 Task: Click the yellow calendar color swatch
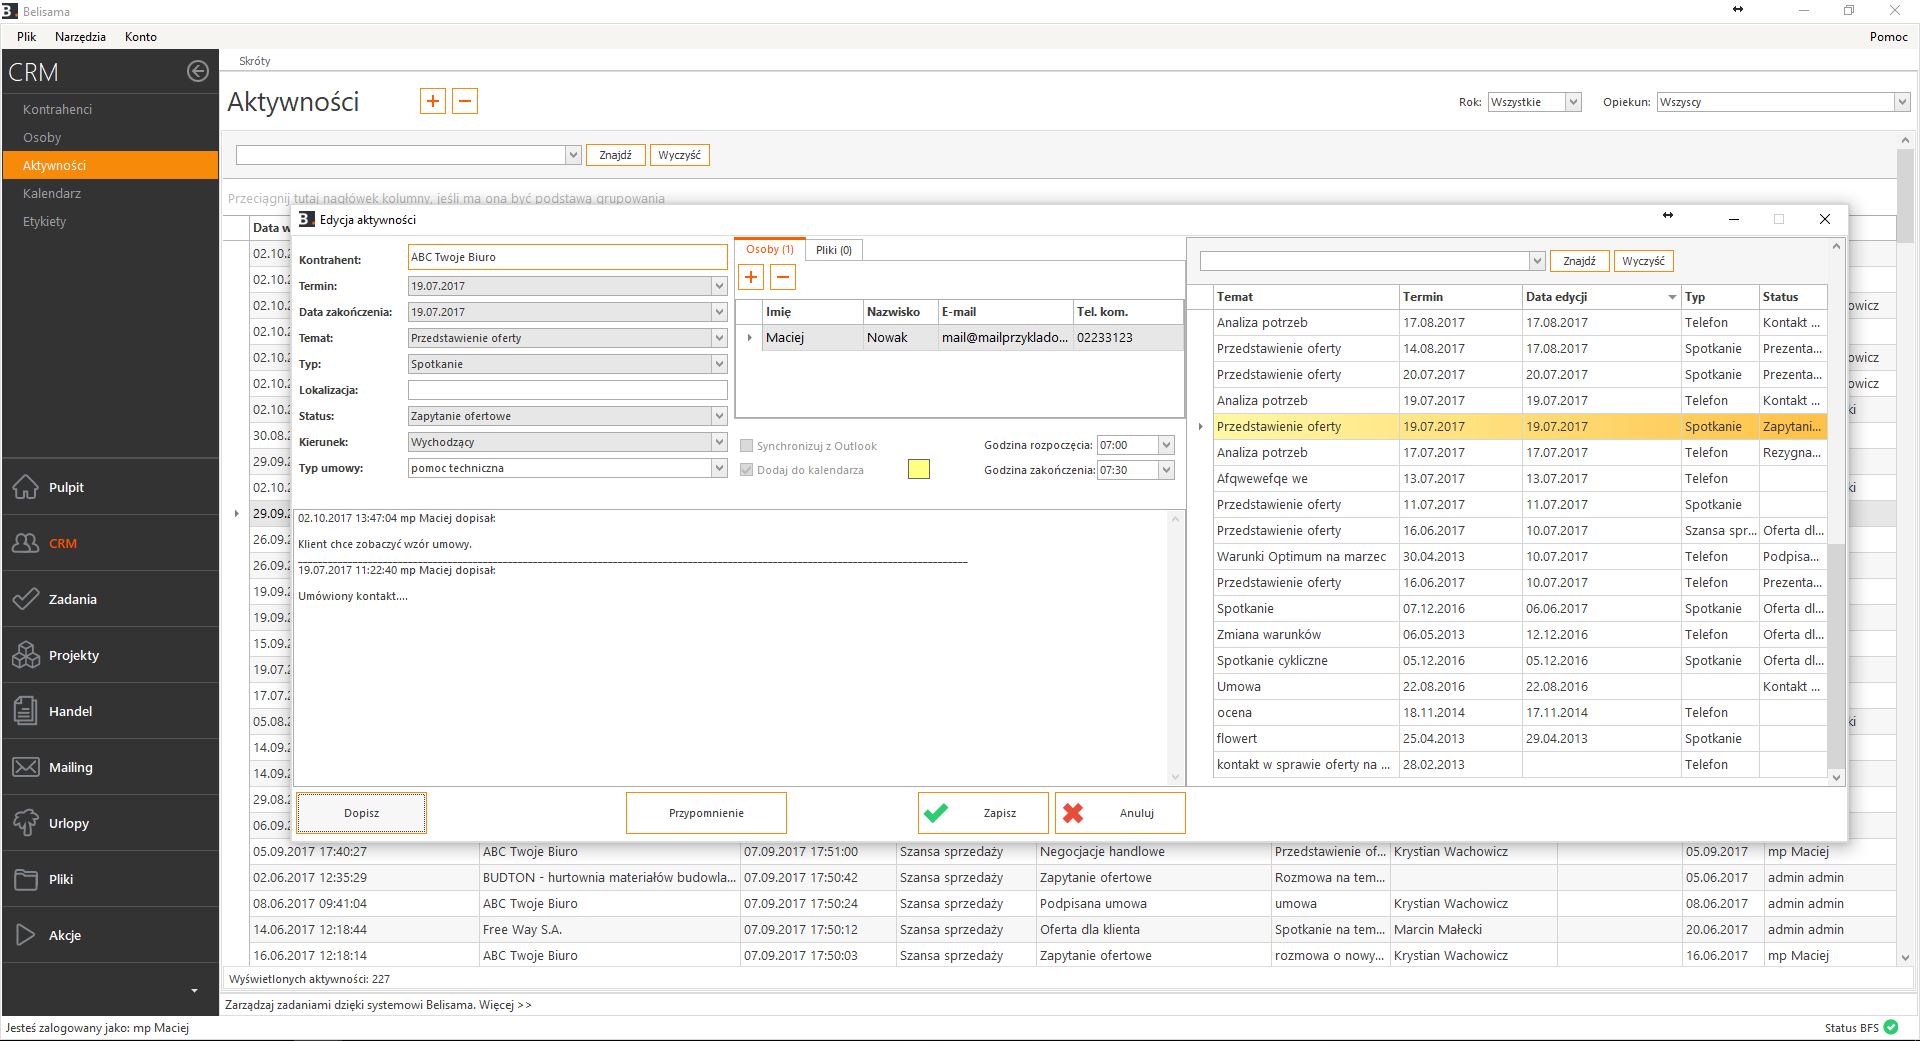pos(918,470)
